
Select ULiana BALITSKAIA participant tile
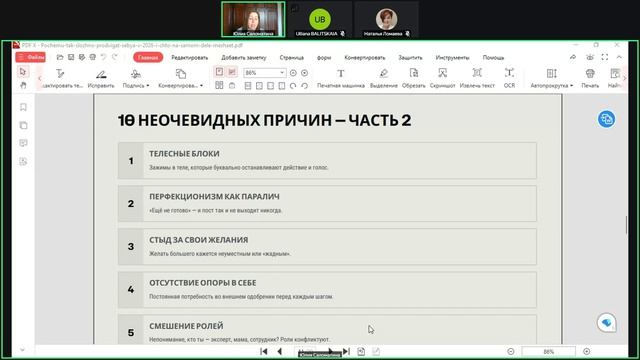[x=320, y=20]
